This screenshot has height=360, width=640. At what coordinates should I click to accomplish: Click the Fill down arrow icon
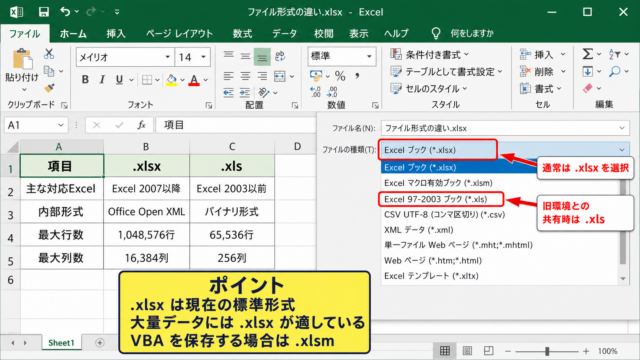point(587,72)
